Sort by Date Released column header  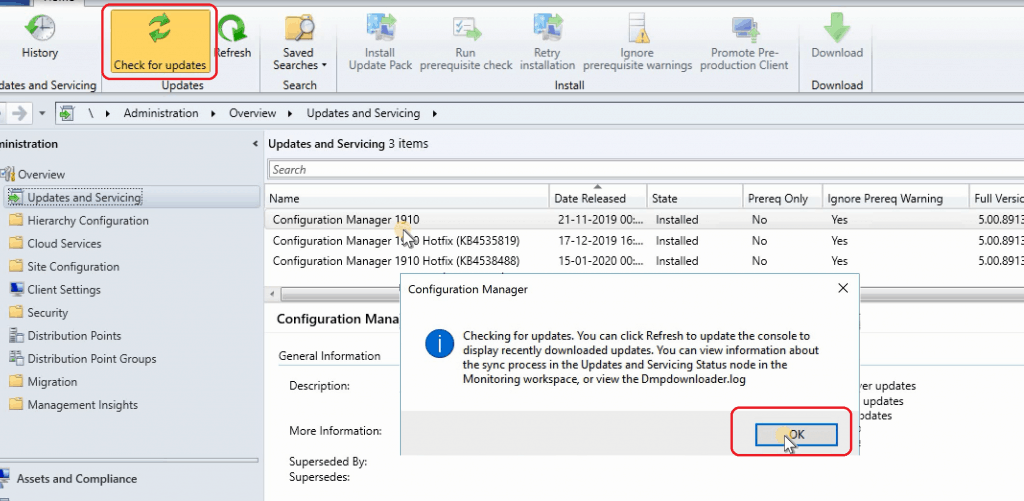pyautogui.click(x=598, y=199)
